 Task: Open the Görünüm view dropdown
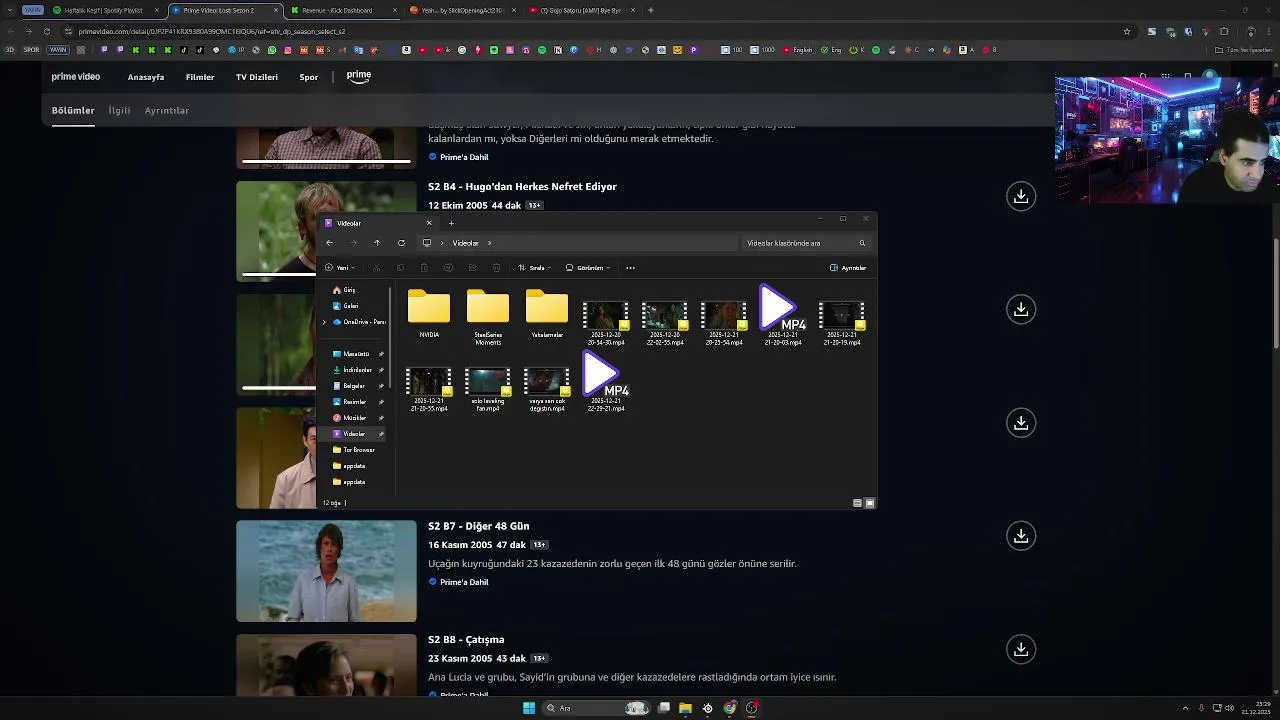point(588,268)
